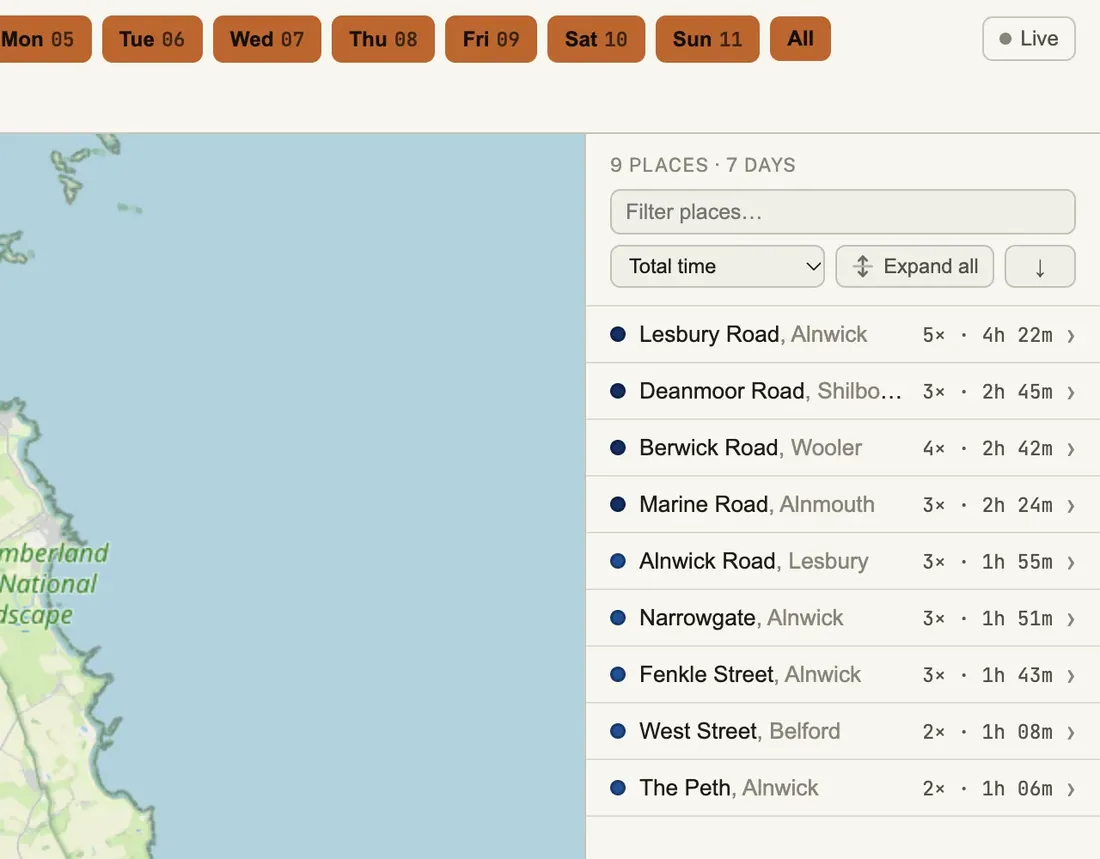This screenshot has width=1100, height=859.
Task: Click the dot marker beside Marine Road
Action: pos(618,504)
